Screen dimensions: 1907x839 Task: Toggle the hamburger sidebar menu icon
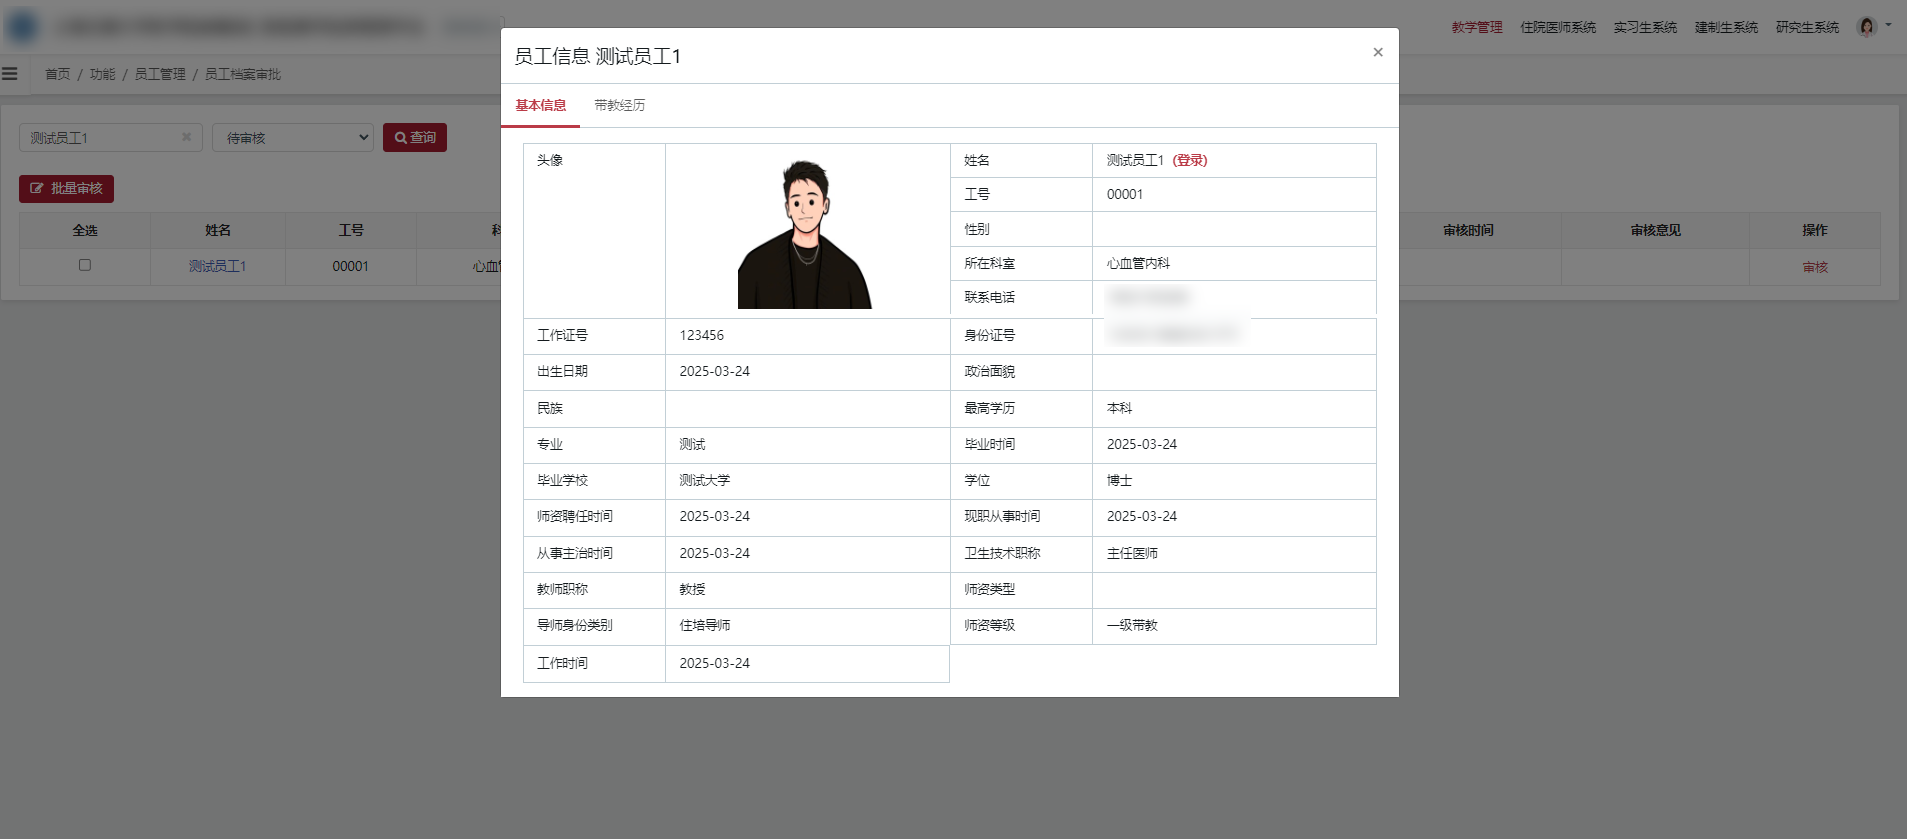pyautogui.click(x=10, y=74)
